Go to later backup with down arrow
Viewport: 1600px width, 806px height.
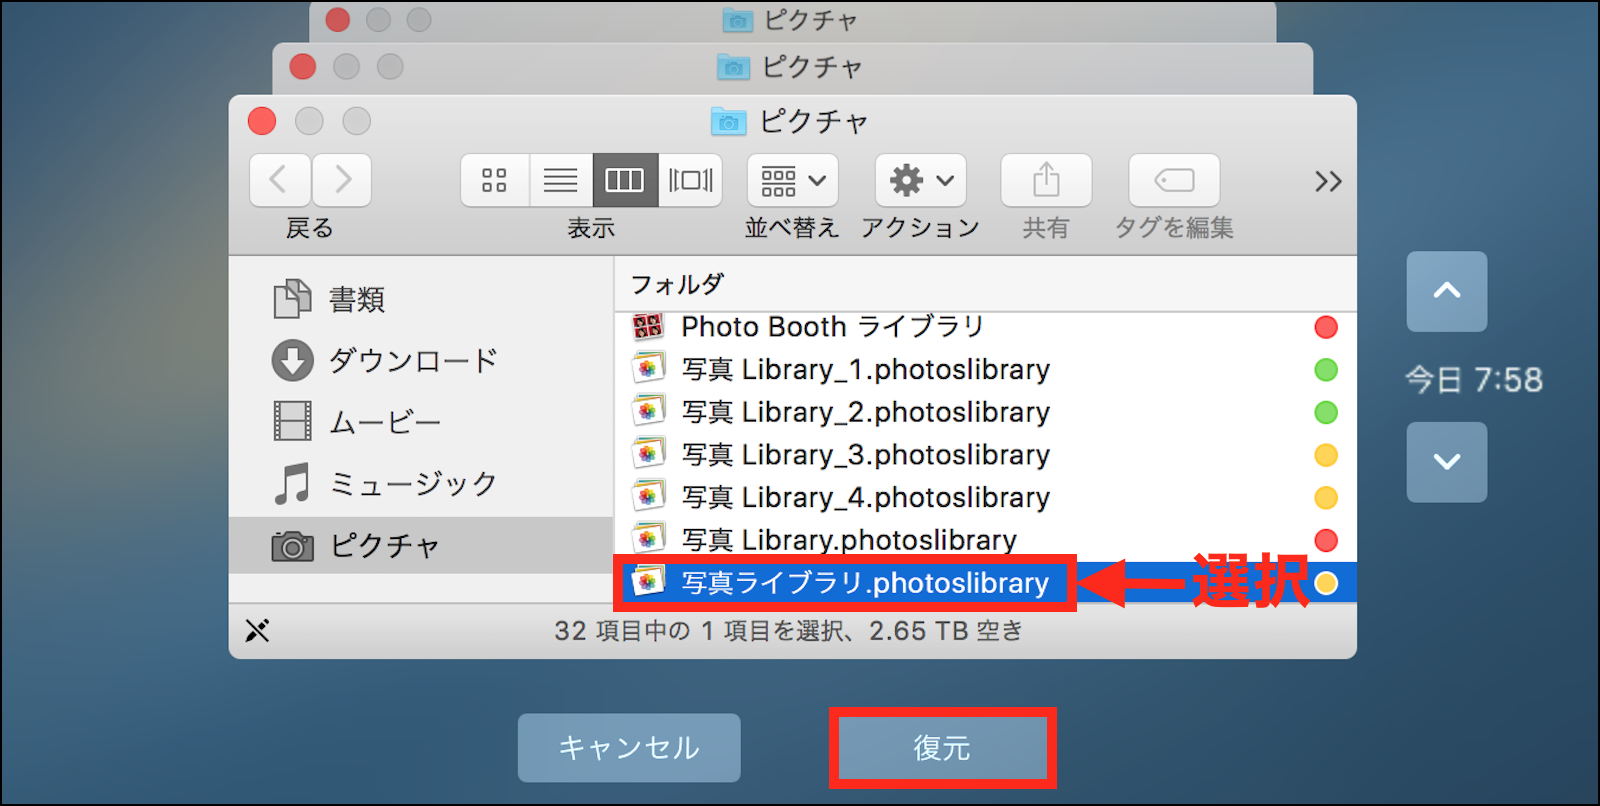[x=1447, y=462]
